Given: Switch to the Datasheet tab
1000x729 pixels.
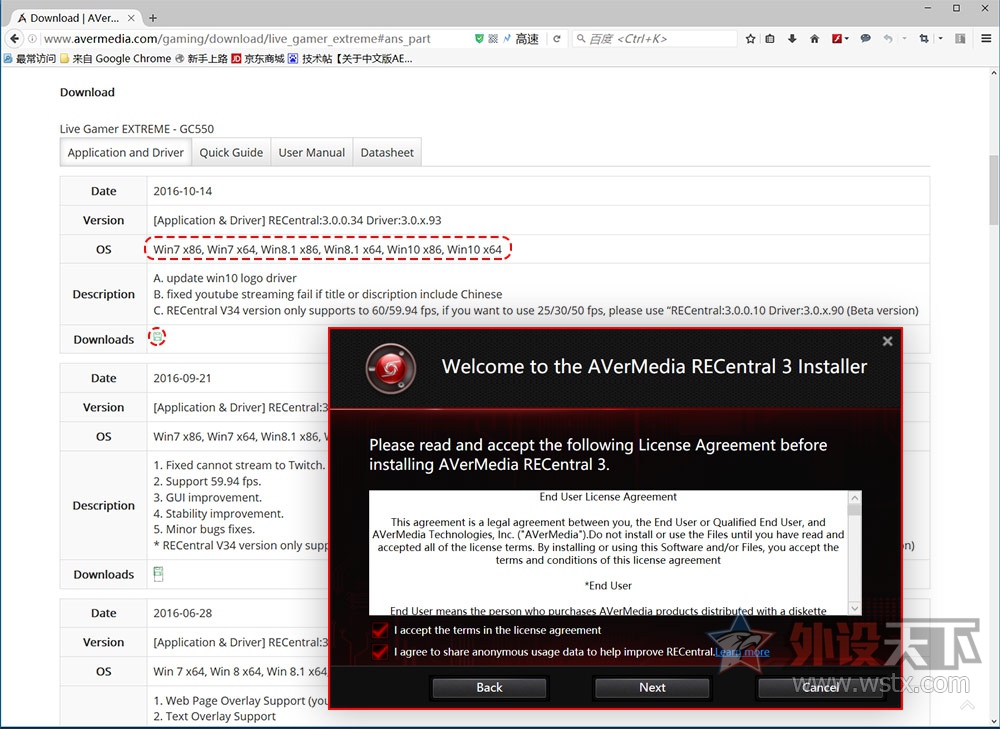Looking at the screenshot, I should point(387,152).
